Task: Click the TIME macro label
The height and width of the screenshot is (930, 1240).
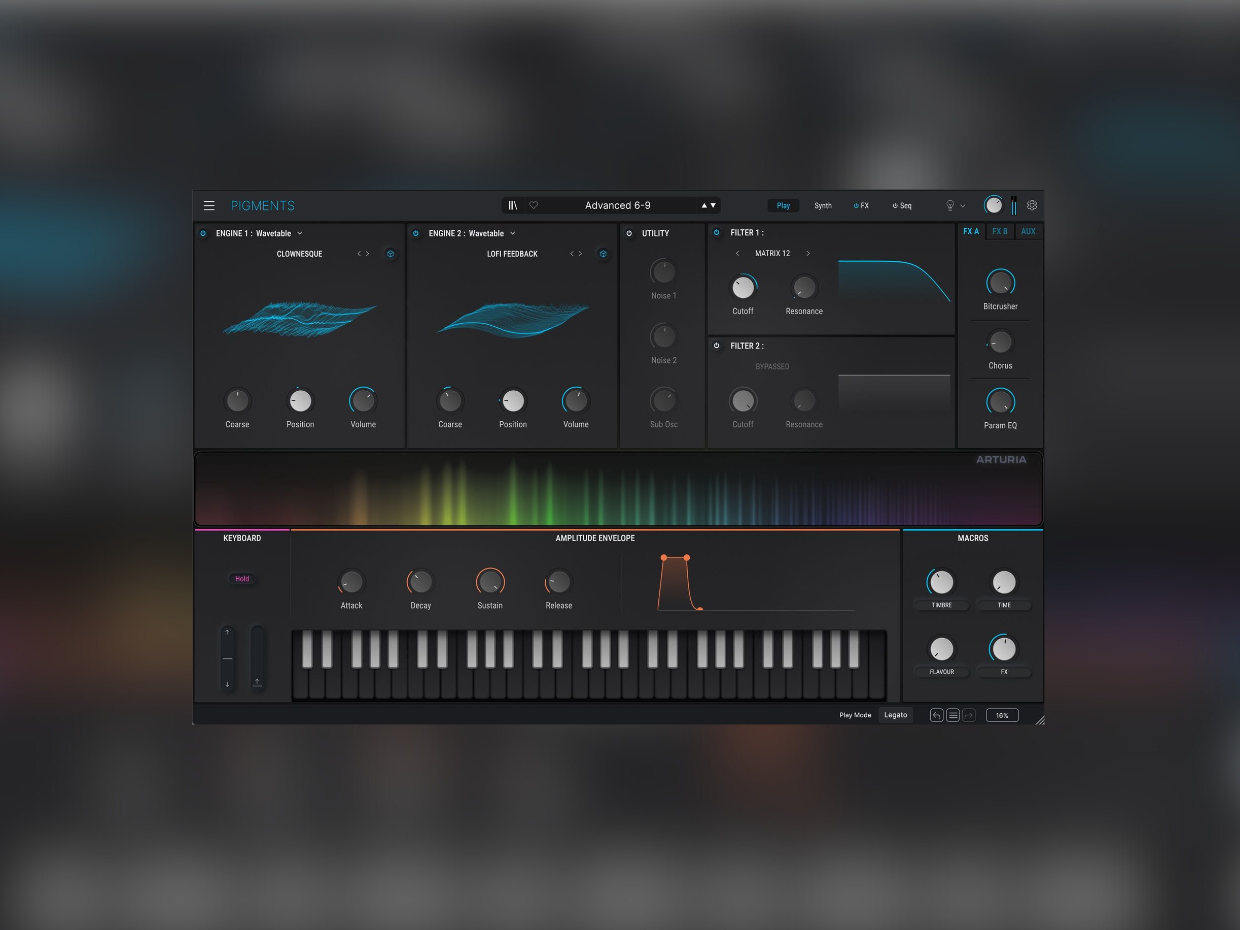Action: (1004, 605)
